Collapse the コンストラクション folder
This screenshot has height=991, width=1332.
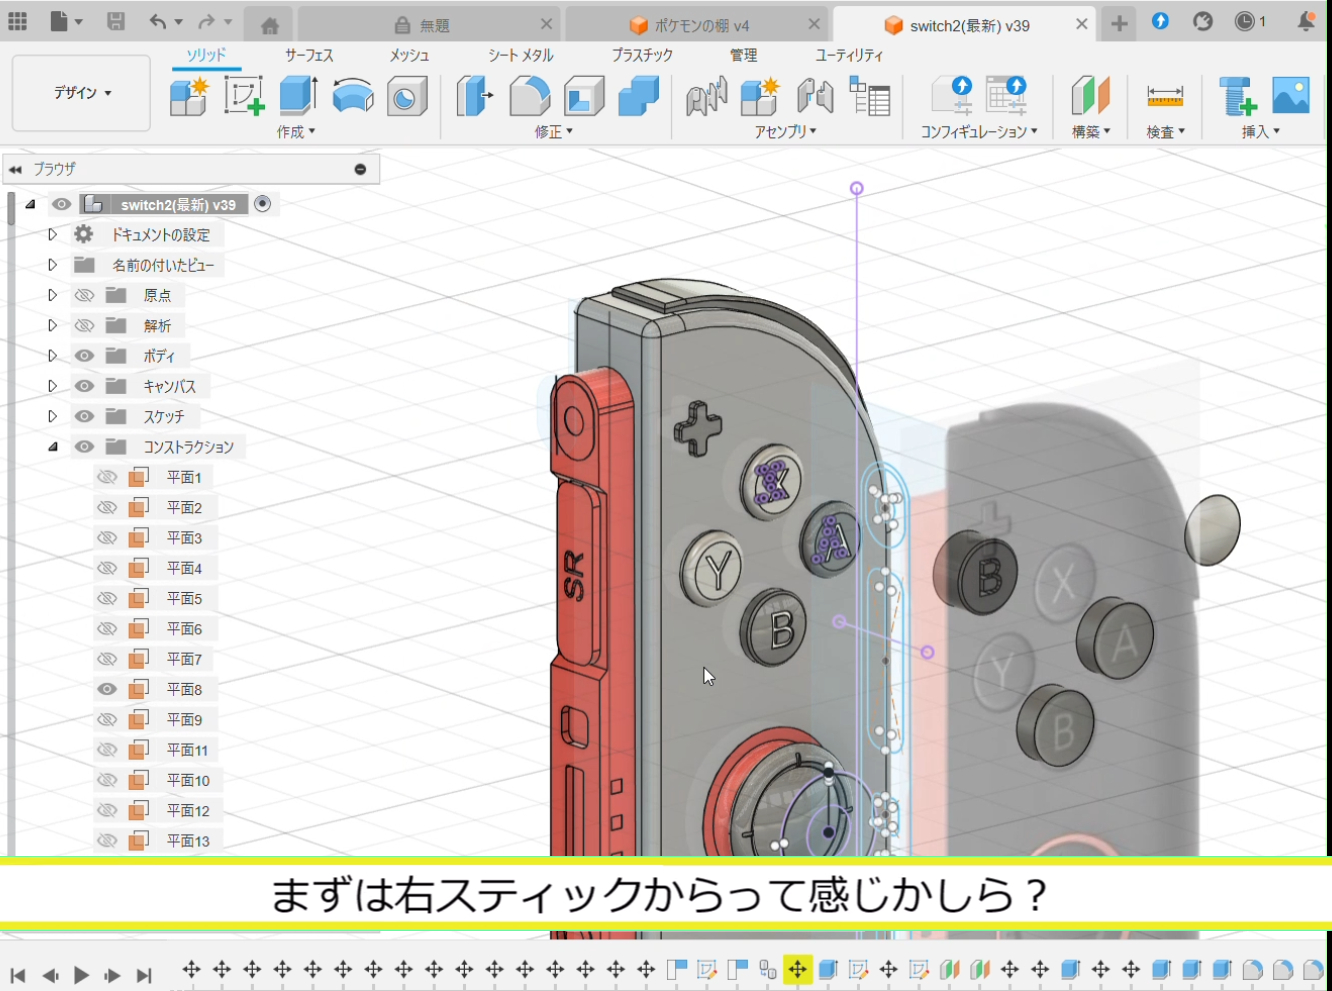tap(52, 446)
